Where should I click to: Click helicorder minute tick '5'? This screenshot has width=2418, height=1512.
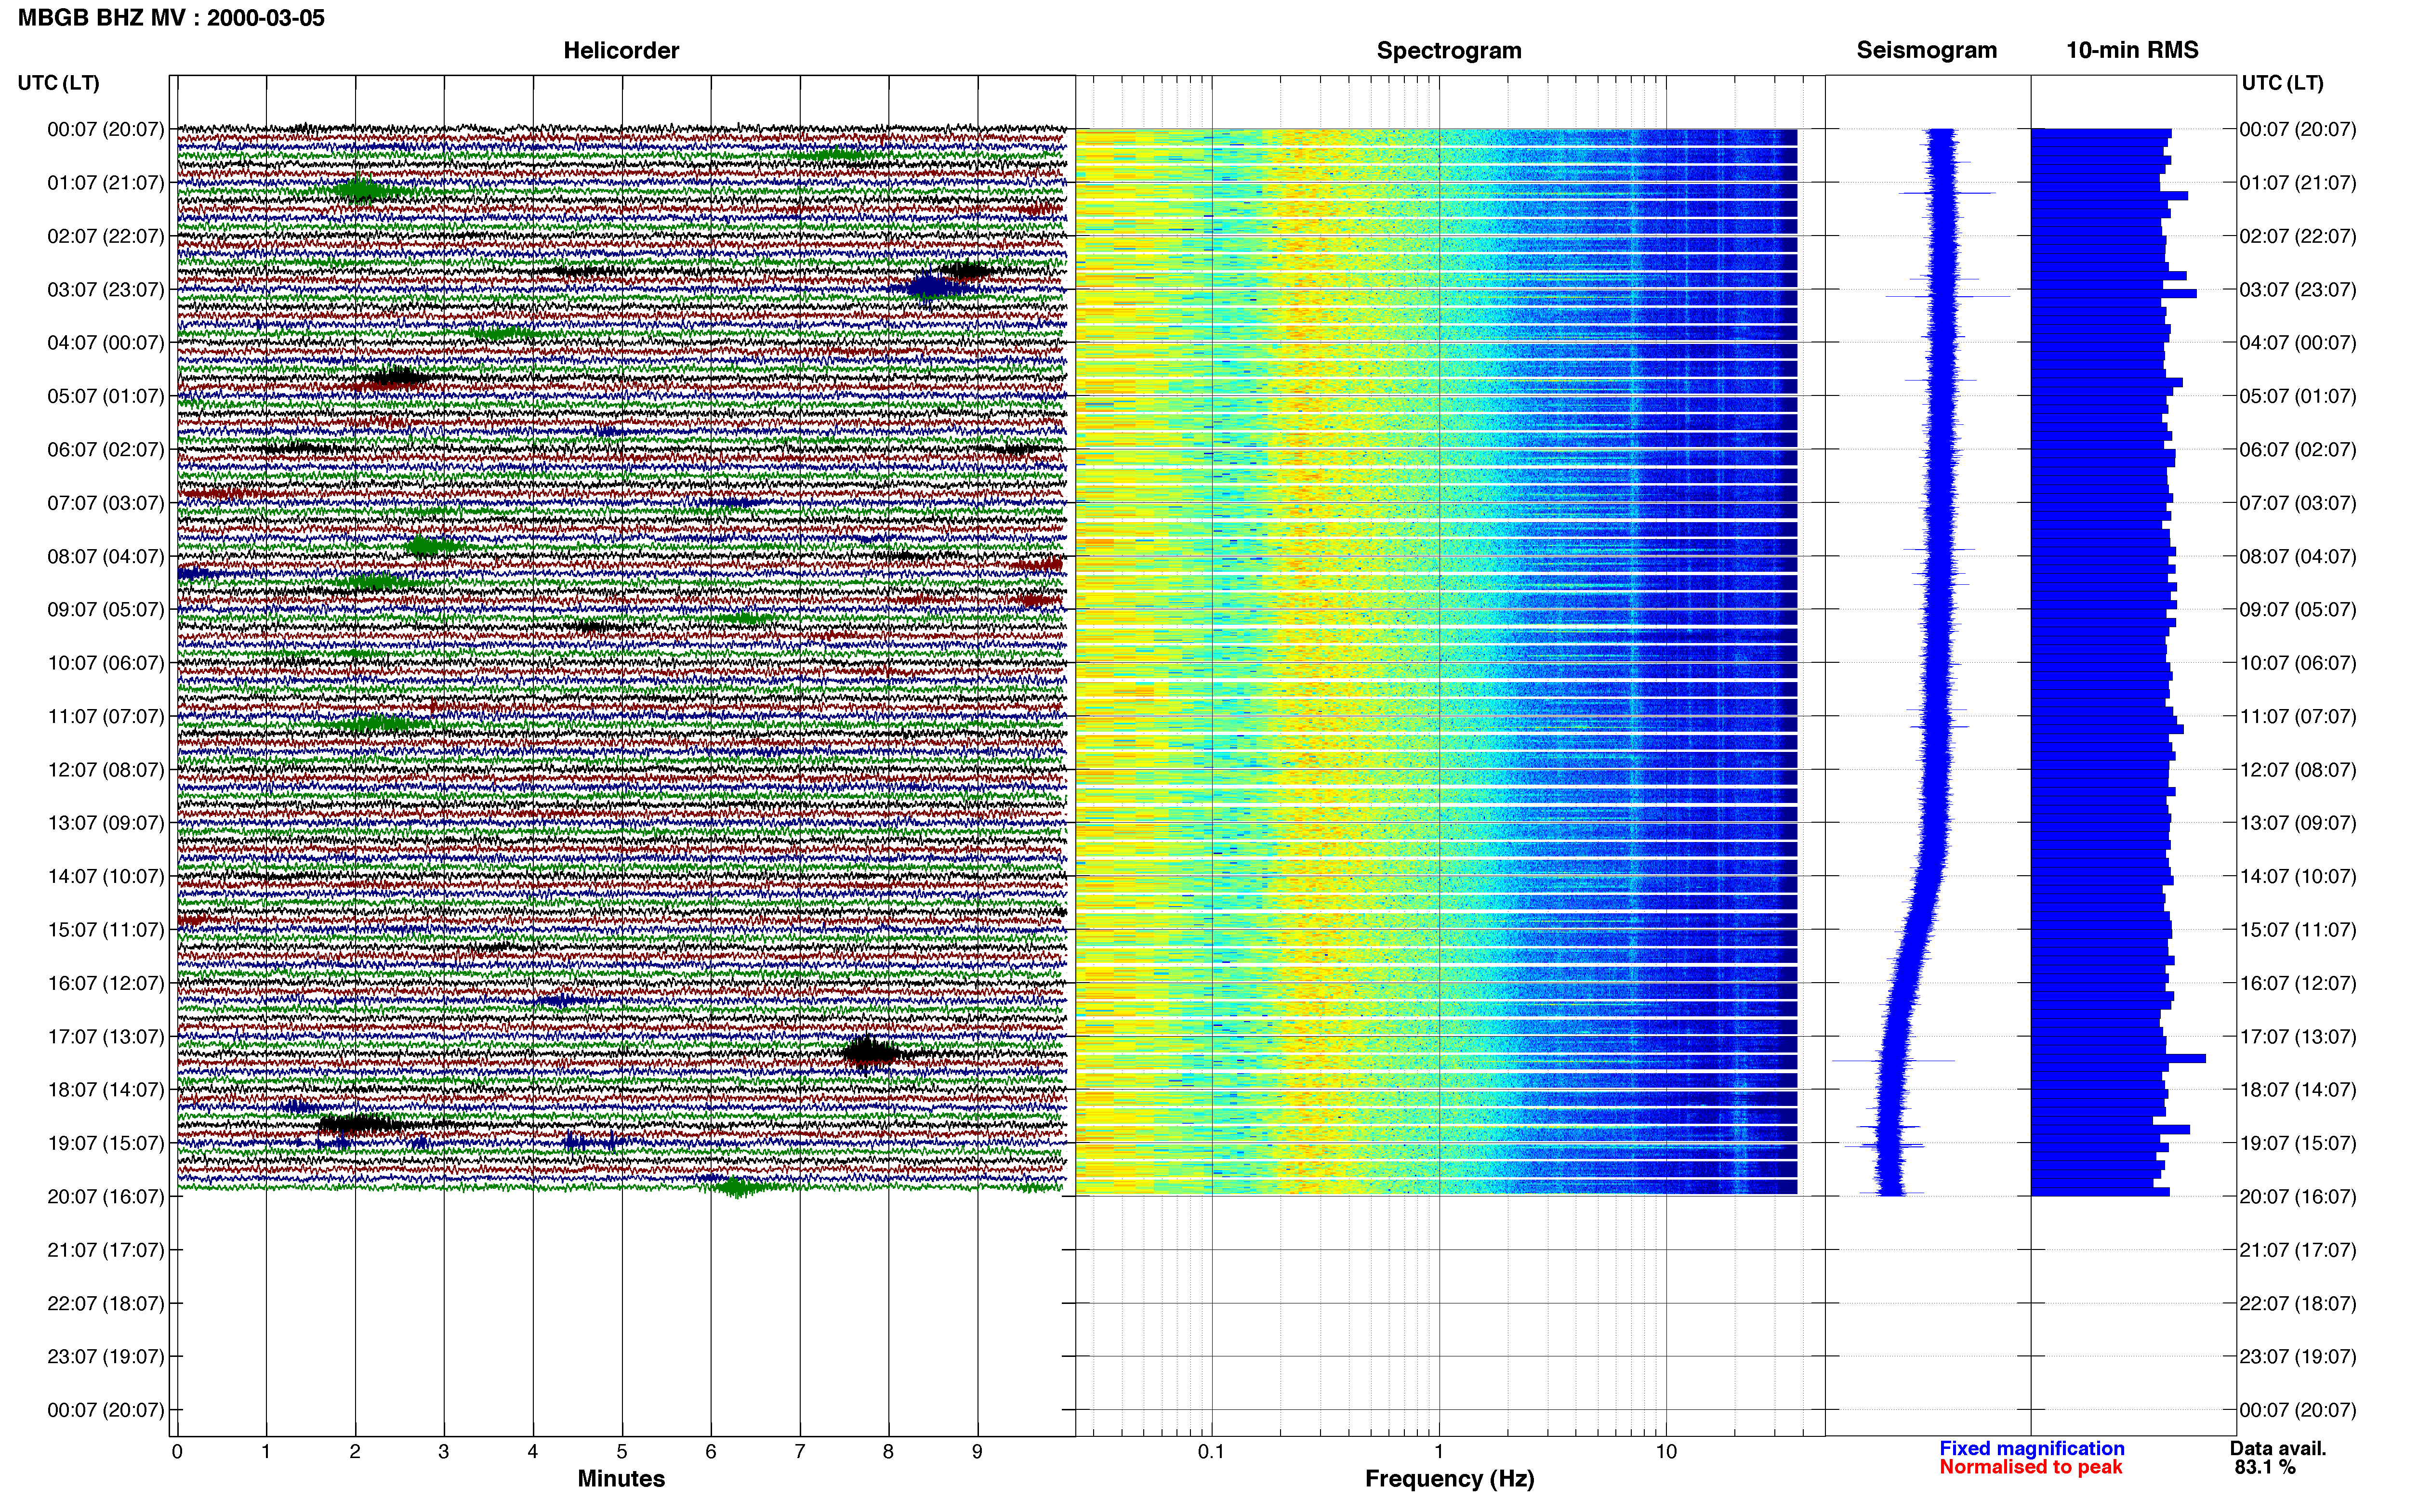[x=622, y=1451]
